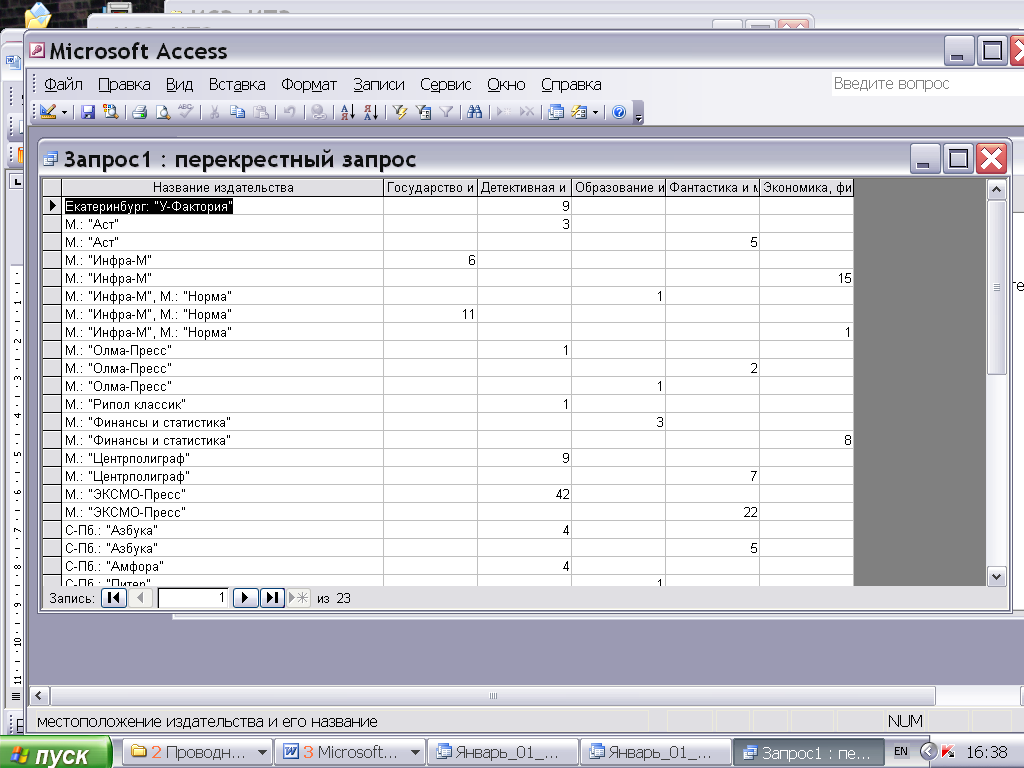
Task: Click the Copy icon in the toolbar
Action: coord(237,112)
